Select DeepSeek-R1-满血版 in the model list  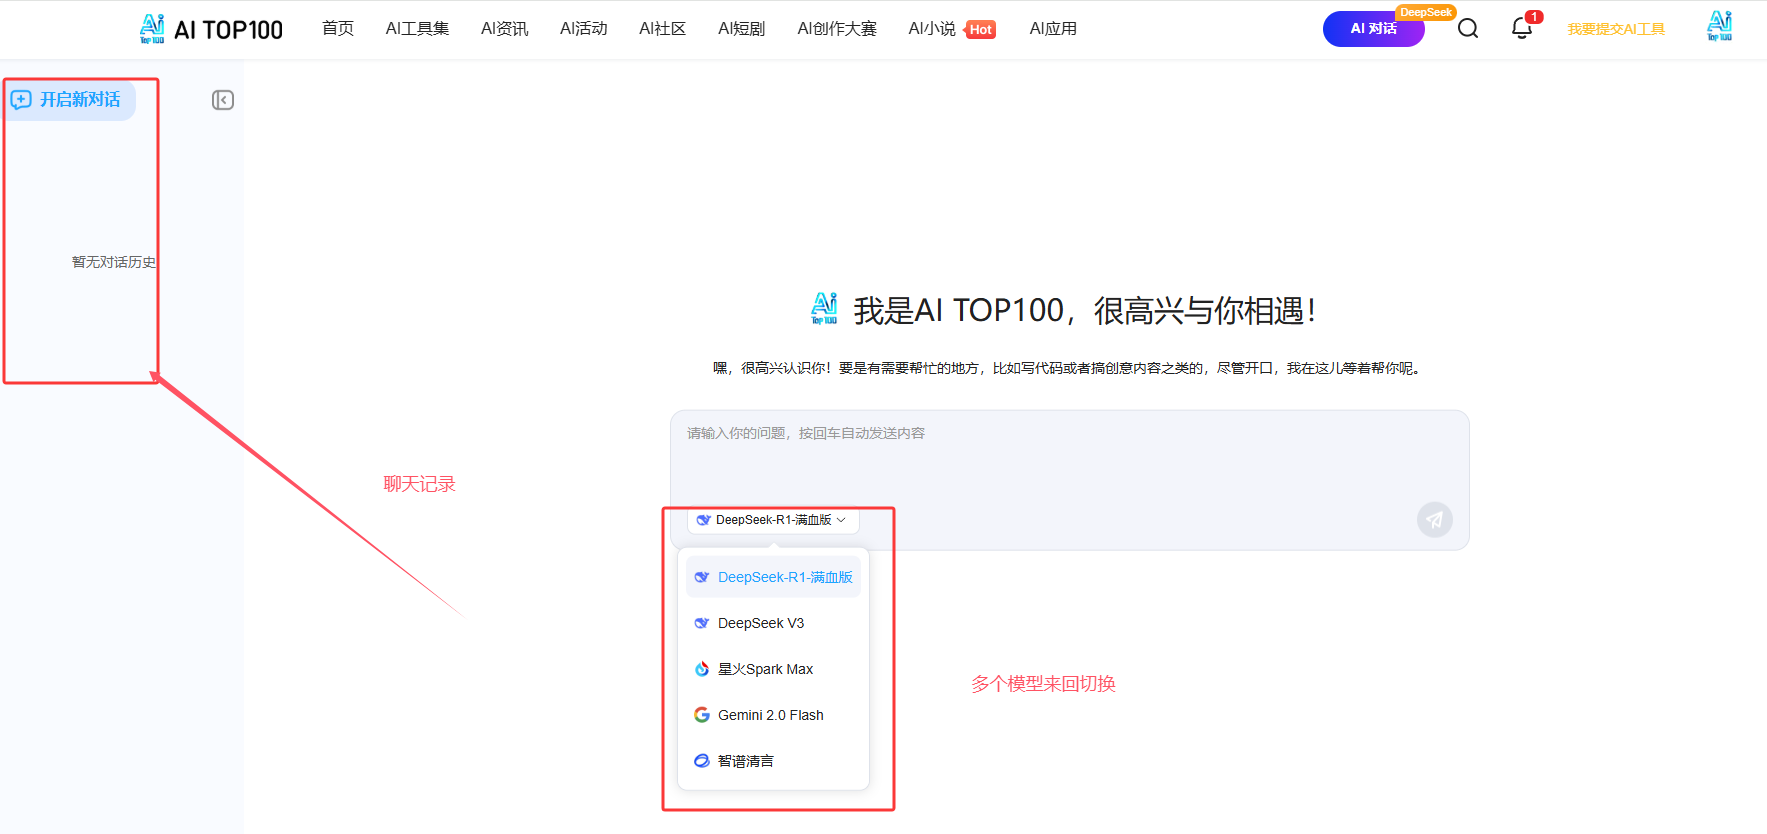773,577
